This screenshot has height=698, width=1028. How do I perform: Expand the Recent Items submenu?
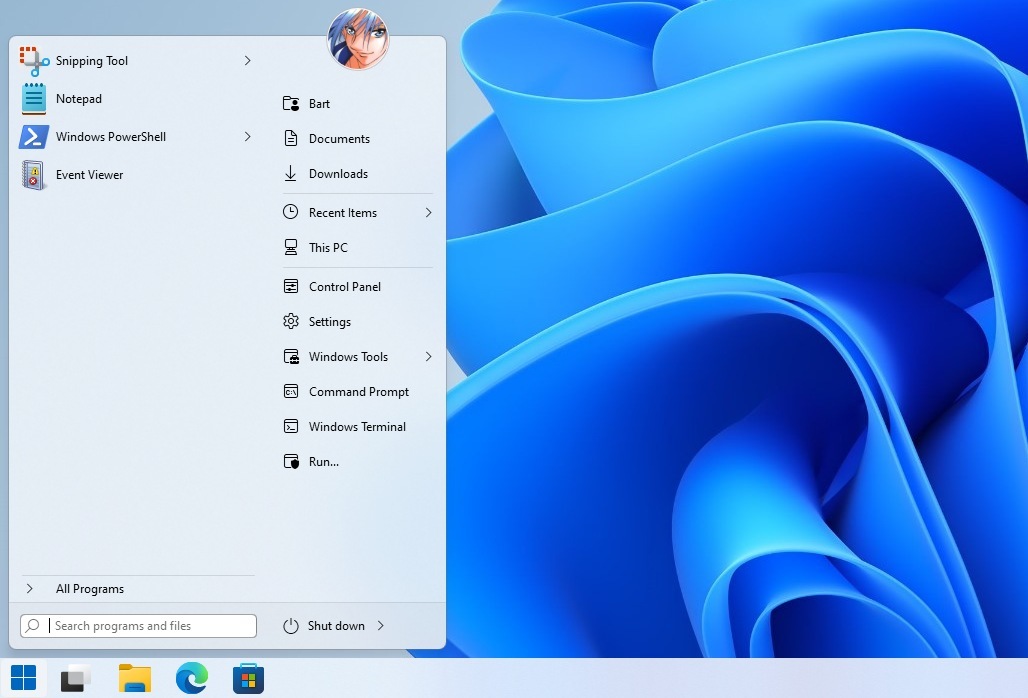tap(428, 213)
